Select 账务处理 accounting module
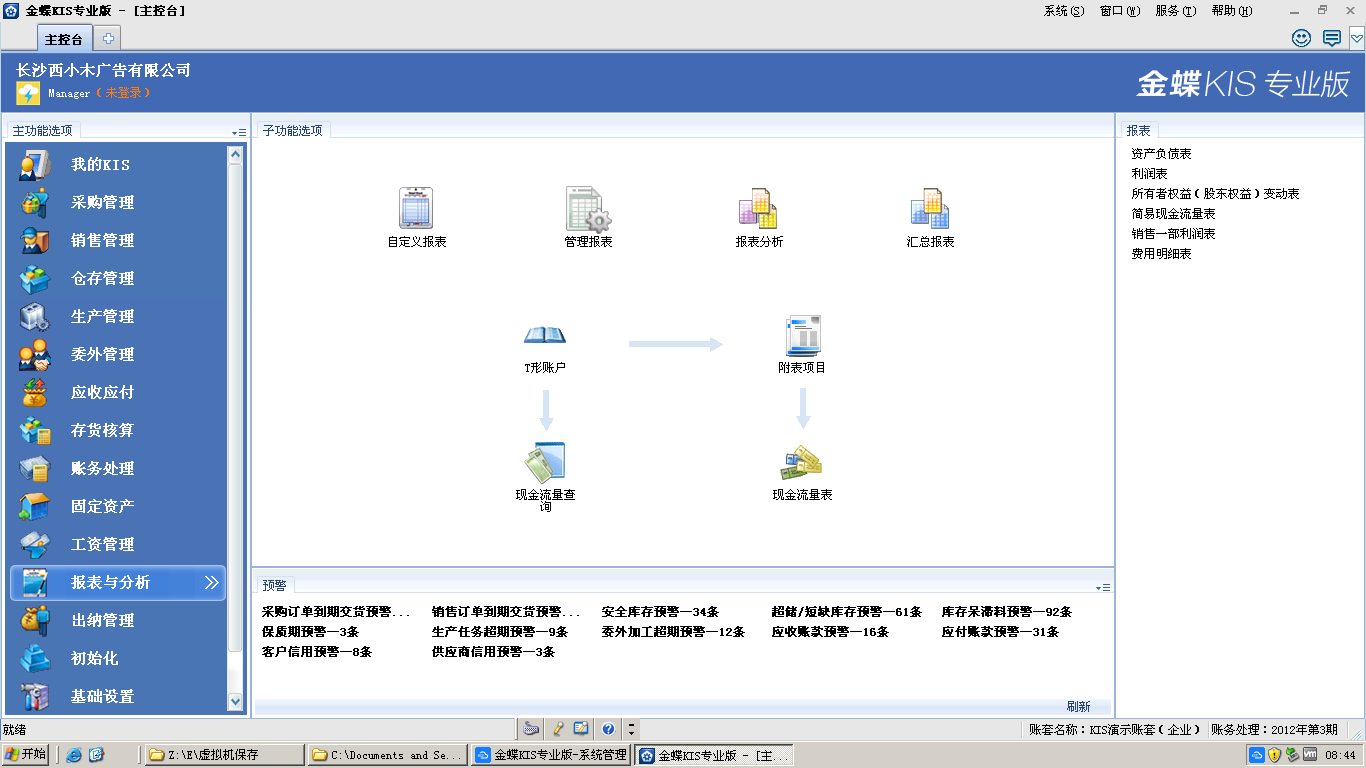The height and width of the screenshot is (768, 1366). click(x=118, y=468)
